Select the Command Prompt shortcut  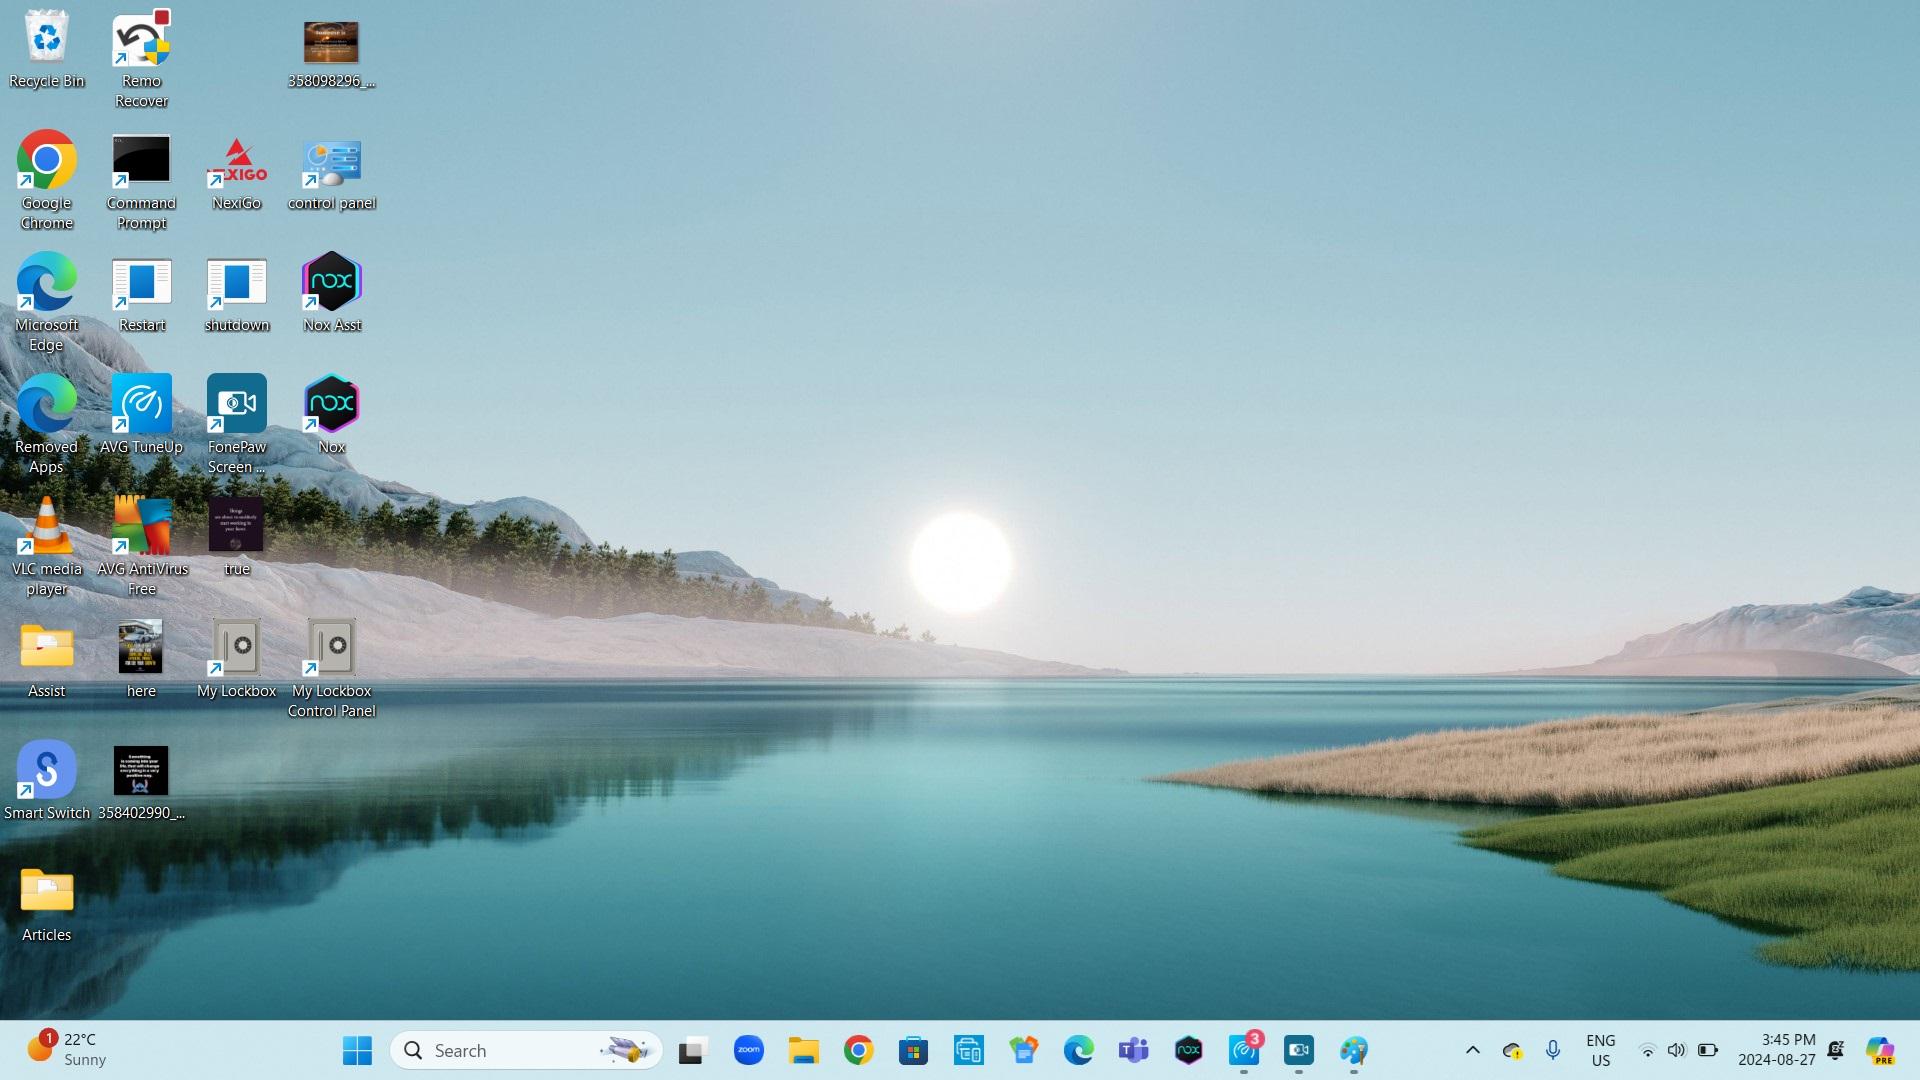(141, 181)
